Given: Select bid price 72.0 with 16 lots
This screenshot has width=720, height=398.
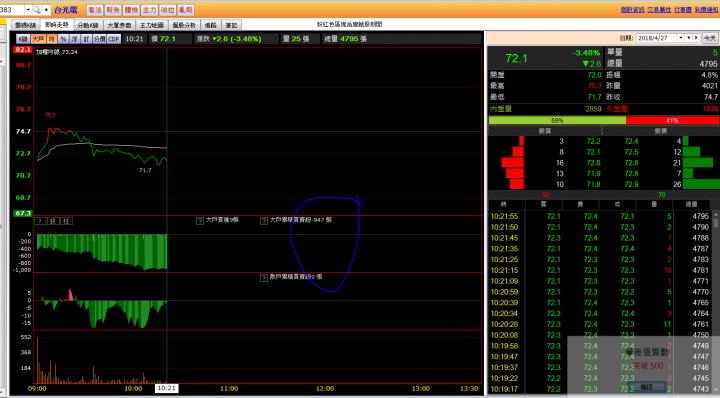Looking at the screenshot, I should coord(593,163).
